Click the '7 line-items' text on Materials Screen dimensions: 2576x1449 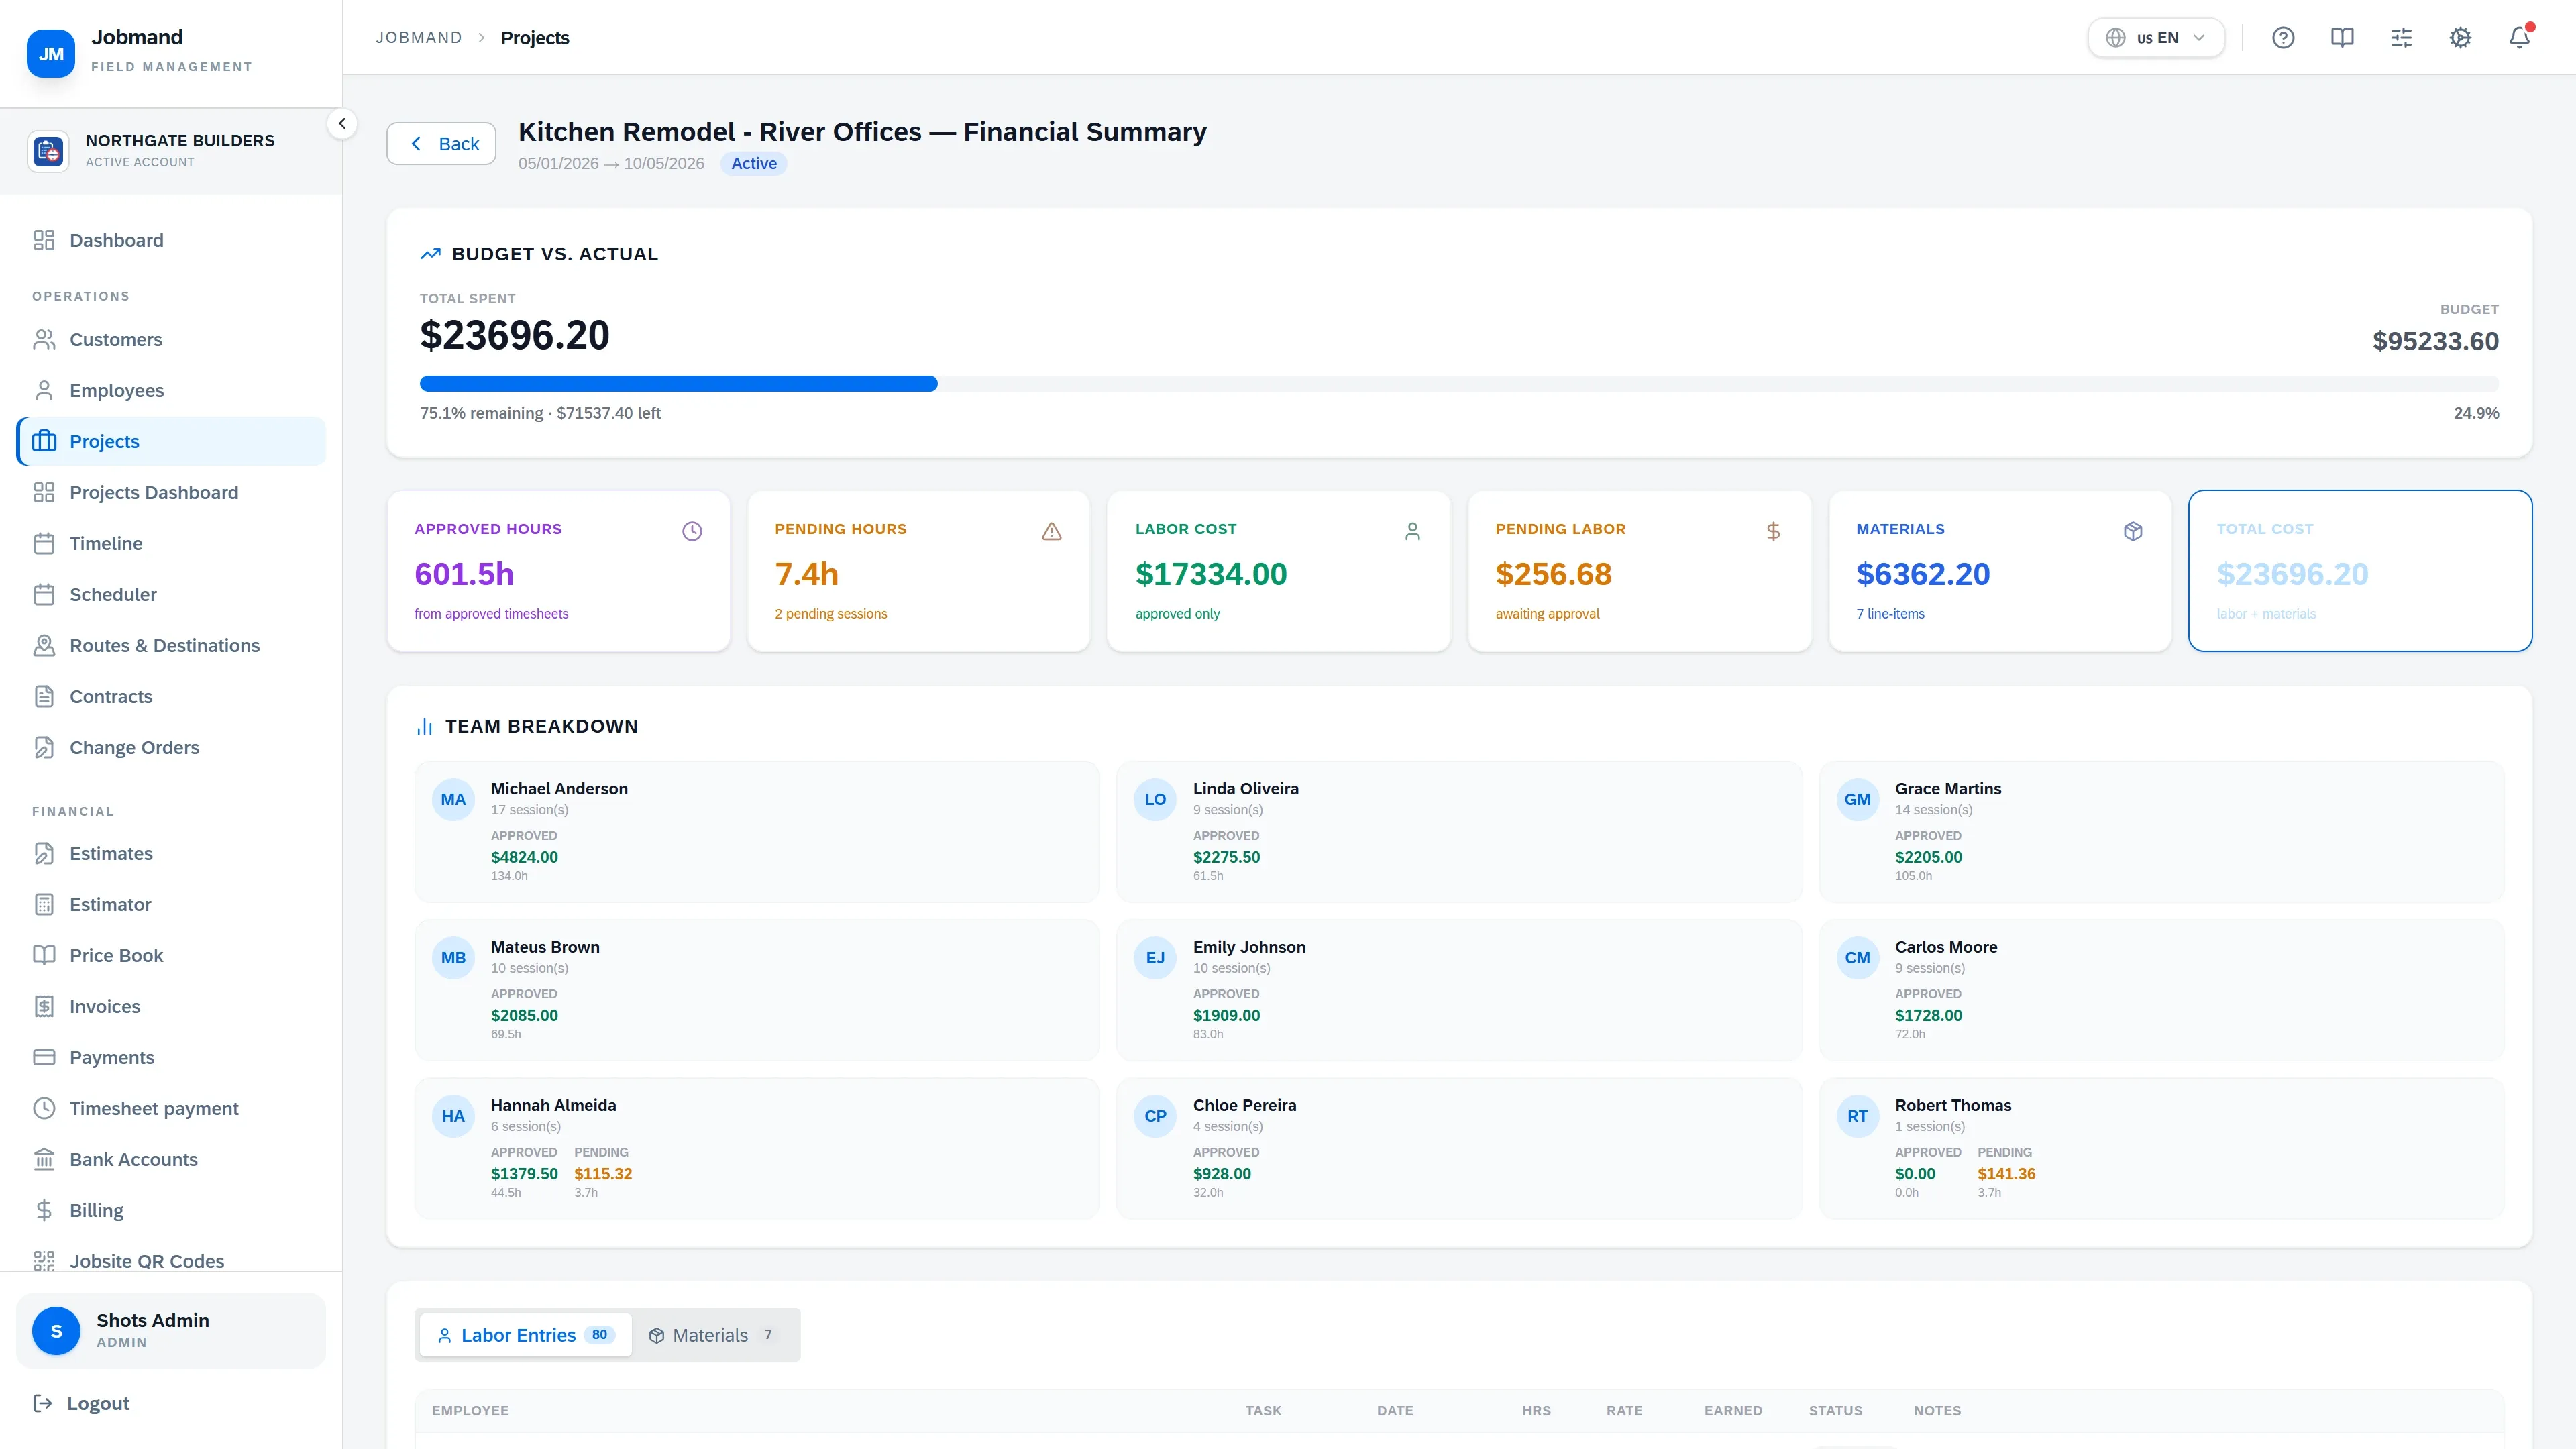click(x=1890, y=614)
